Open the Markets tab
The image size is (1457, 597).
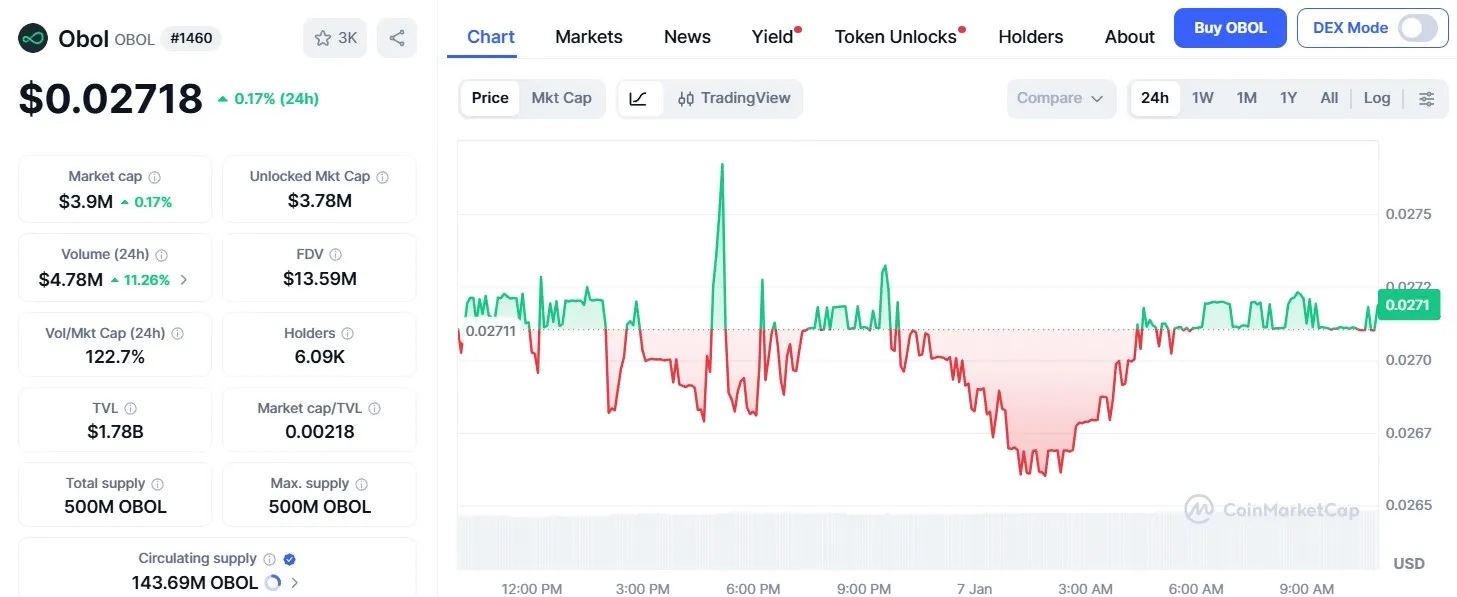pos(588,37)
